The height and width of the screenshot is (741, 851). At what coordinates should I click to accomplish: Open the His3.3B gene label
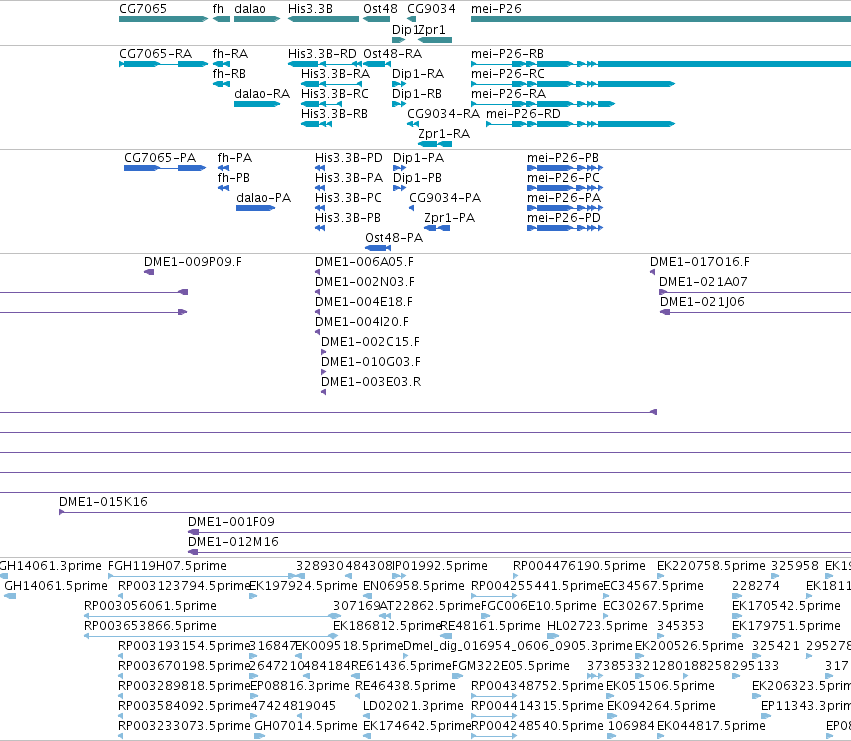pos(310,9)
